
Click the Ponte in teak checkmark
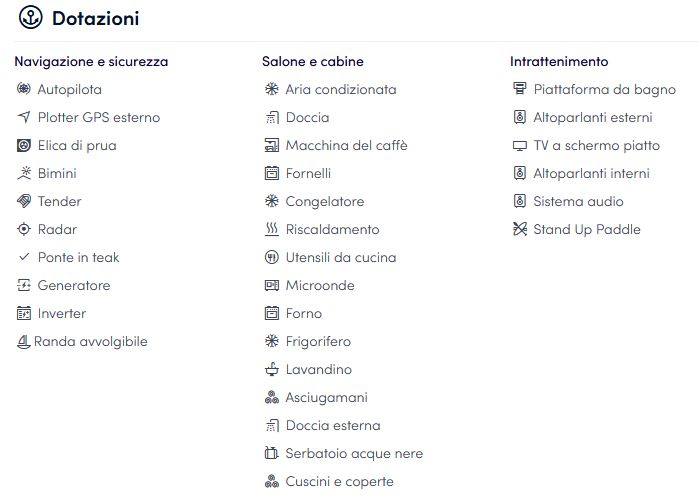click(x=24, y=257)
